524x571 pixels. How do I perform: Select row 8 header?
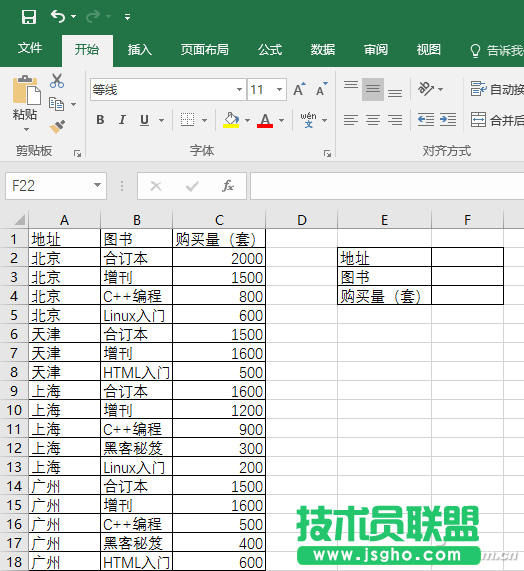(14, 372)
